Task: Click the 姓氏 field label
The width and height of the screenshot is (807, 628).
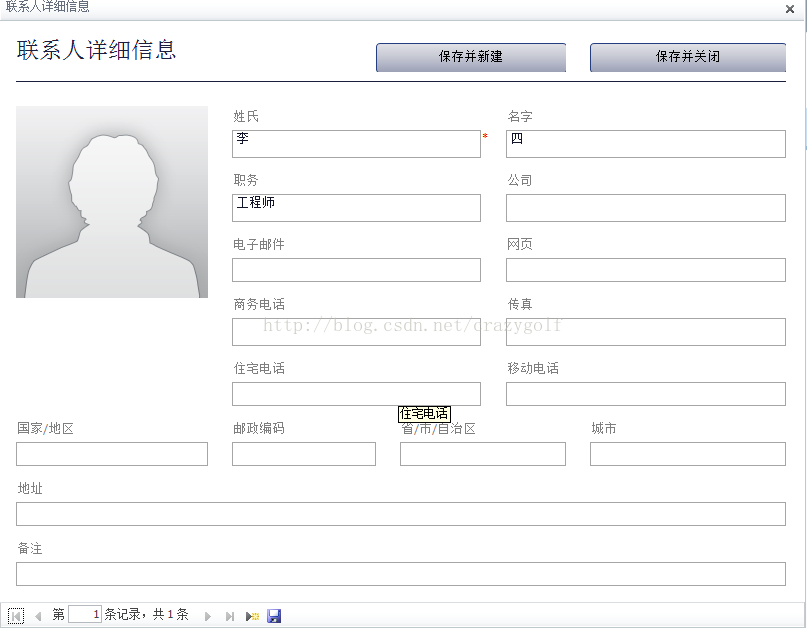Action: pyautogui.click(x=246, y=116)
